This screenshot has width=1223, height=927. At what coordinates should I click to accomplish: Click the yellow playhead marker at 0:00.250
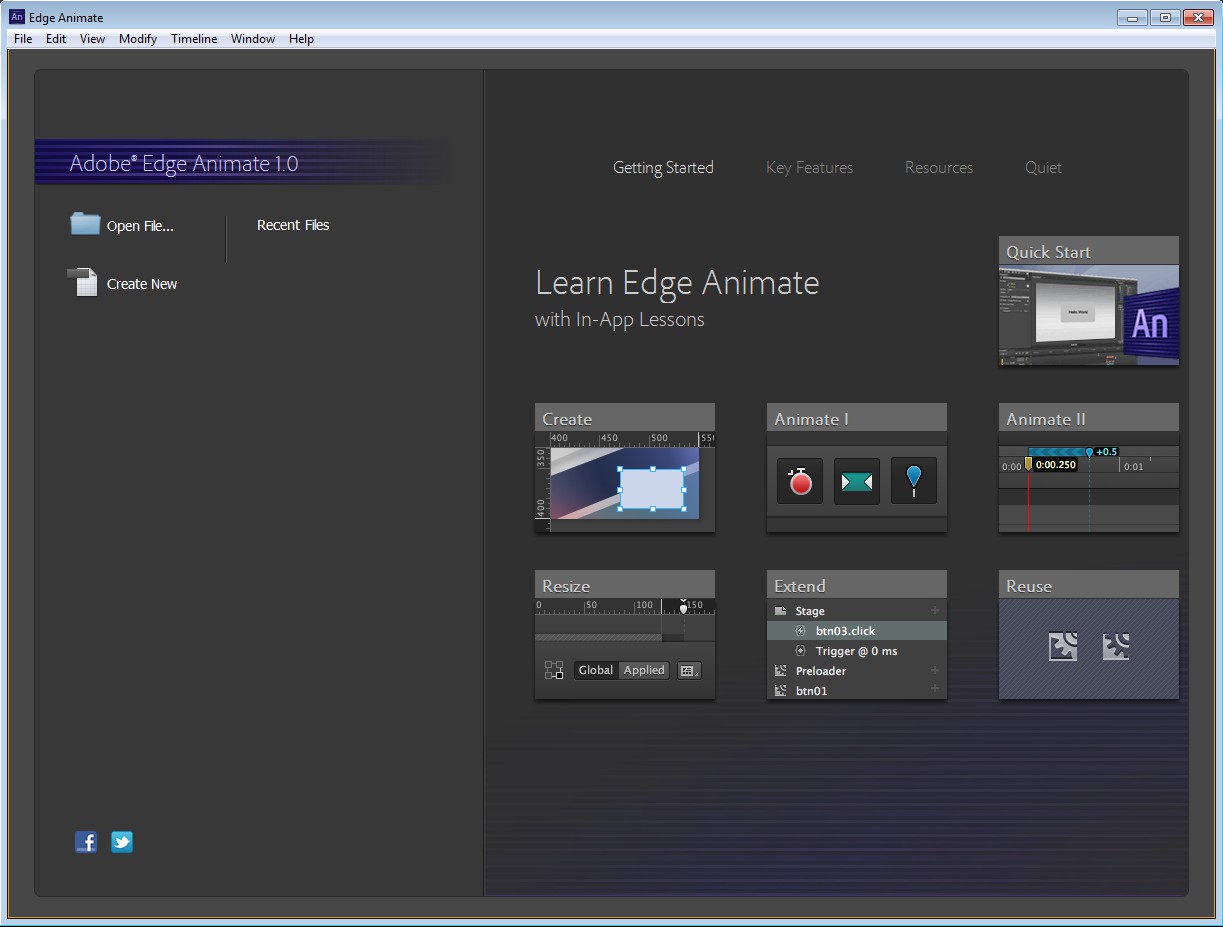pyautogui.click(x=1028, y=464)
